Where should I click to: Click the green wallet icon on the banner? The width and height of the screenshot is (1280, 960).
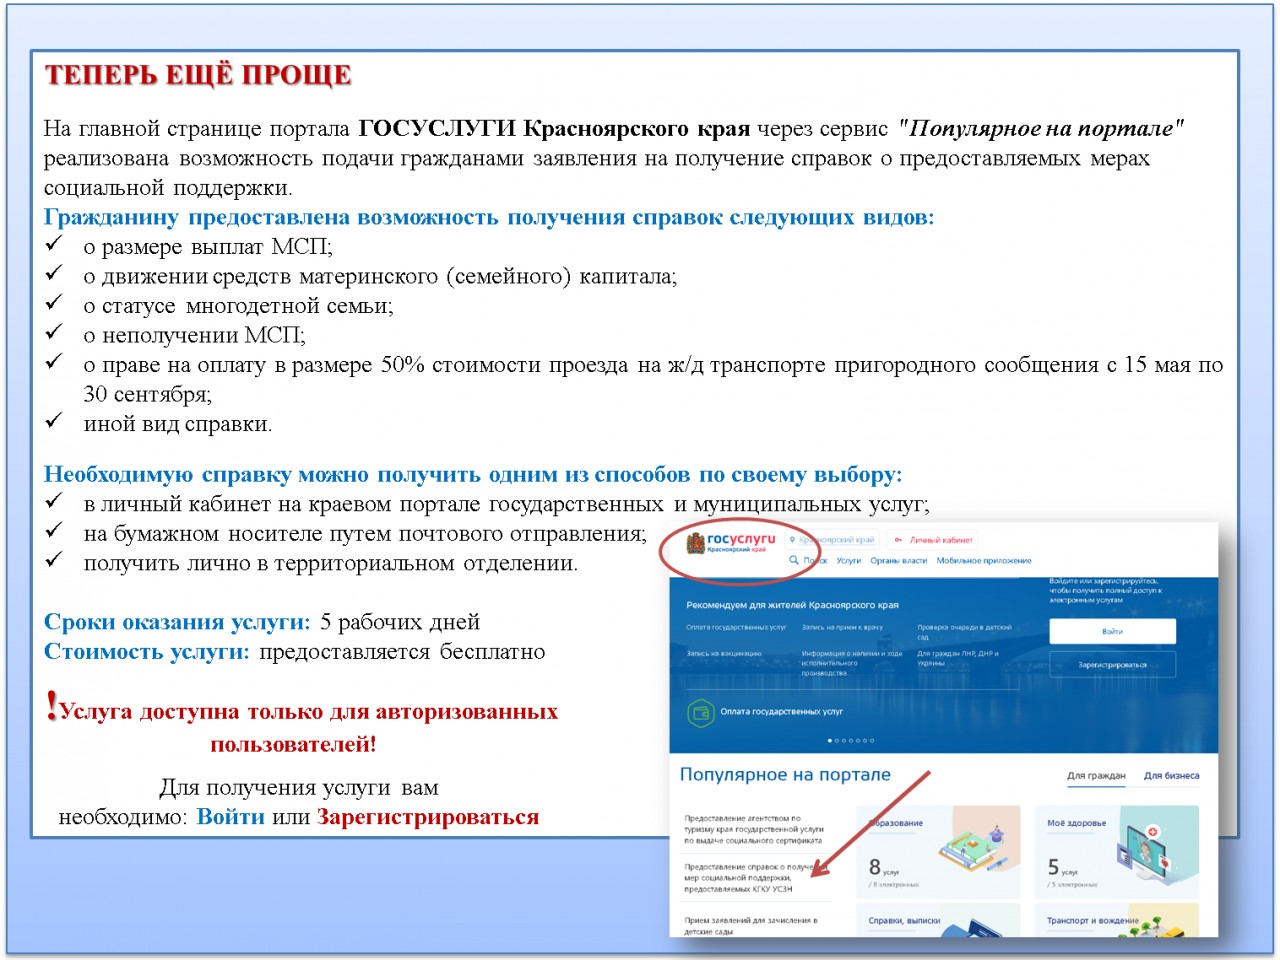[700, 712]
